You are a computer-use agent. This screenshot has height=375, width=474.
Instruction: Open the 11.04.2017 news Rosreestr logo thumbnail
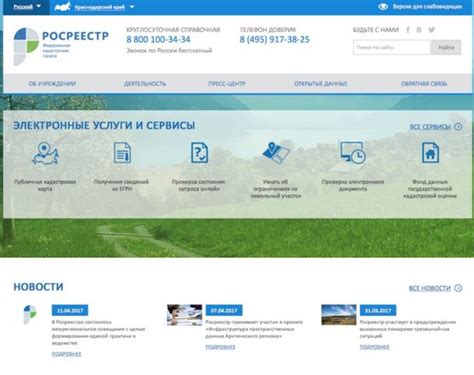click(x=30, y=315)
